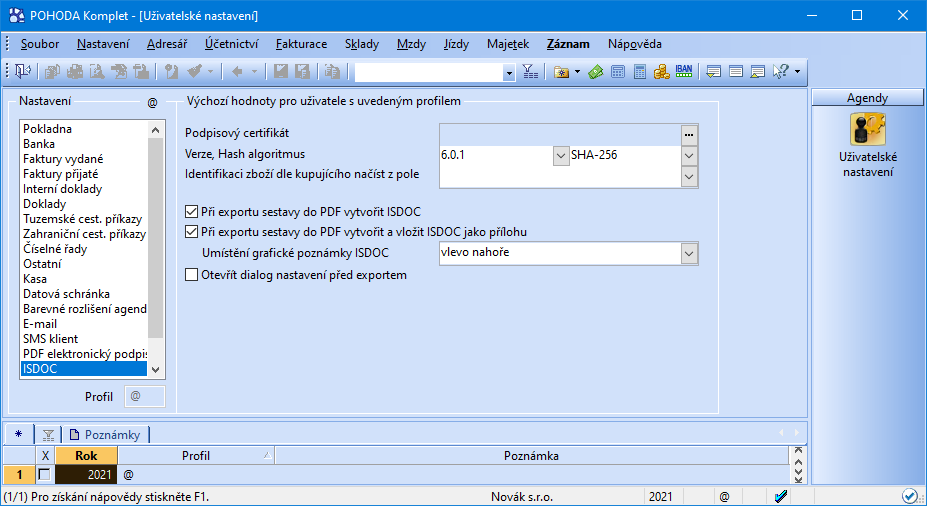Click the grayed back arrow toolbar icon

coord(238,72)
